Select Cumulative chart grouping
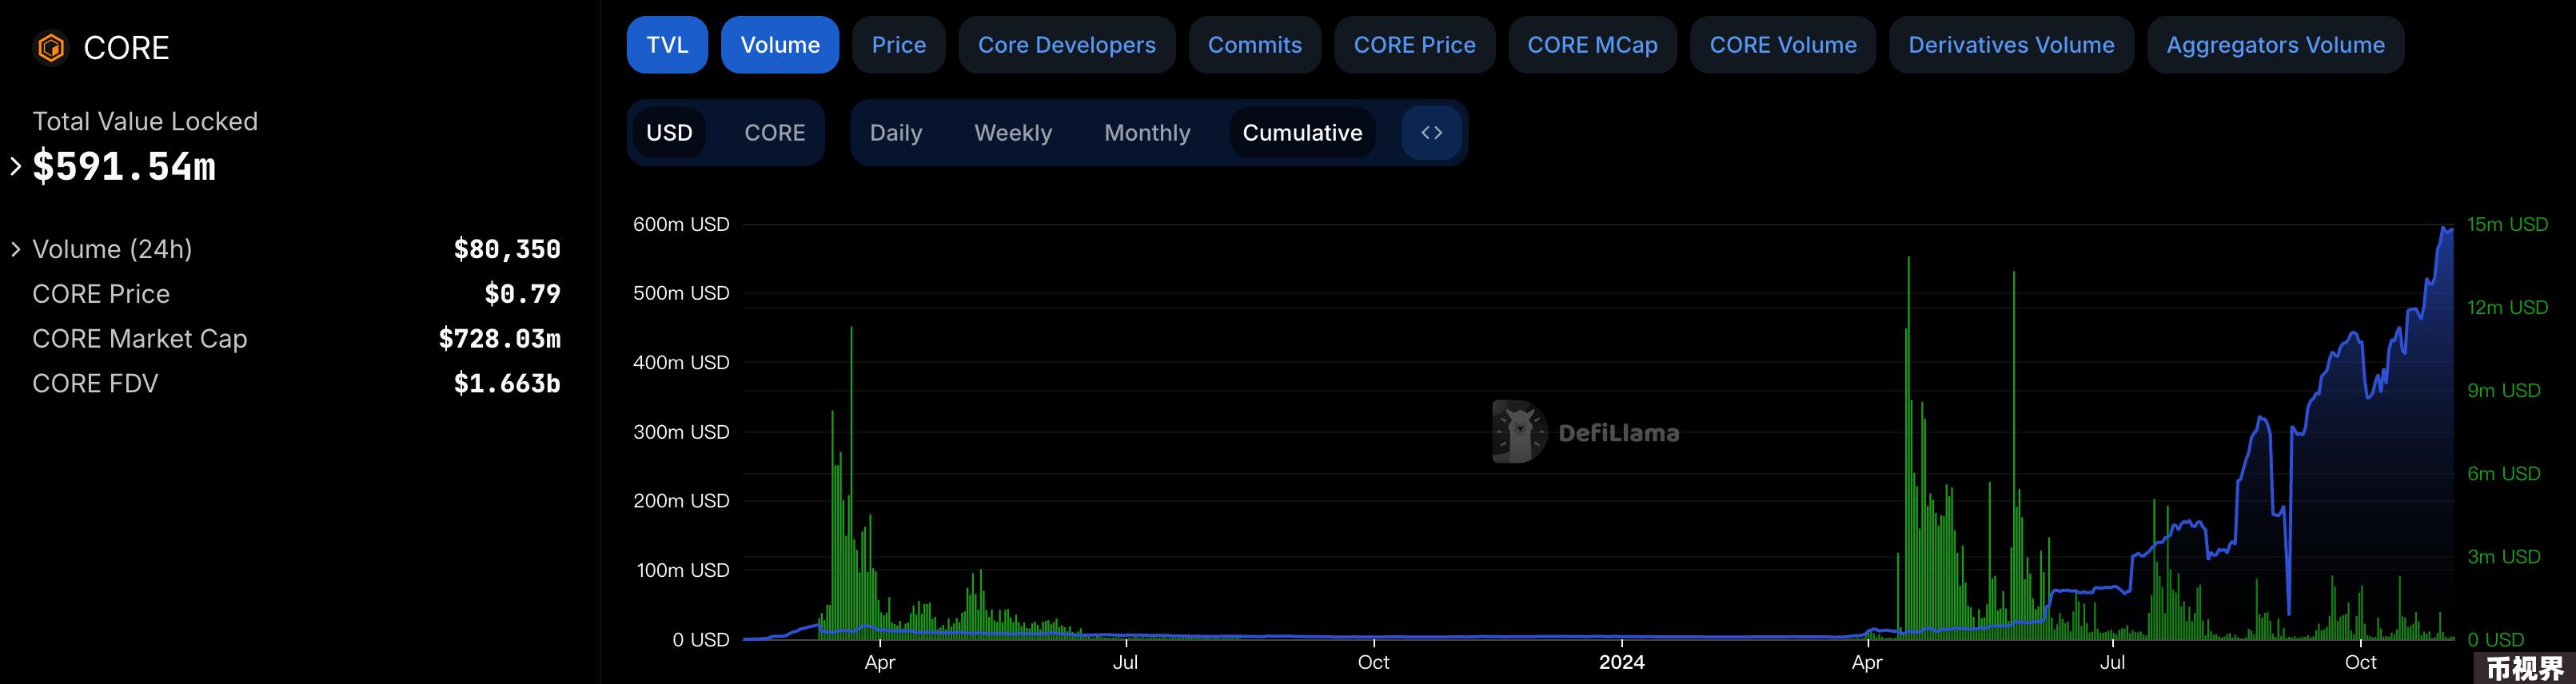 [x=1302, y=132]
